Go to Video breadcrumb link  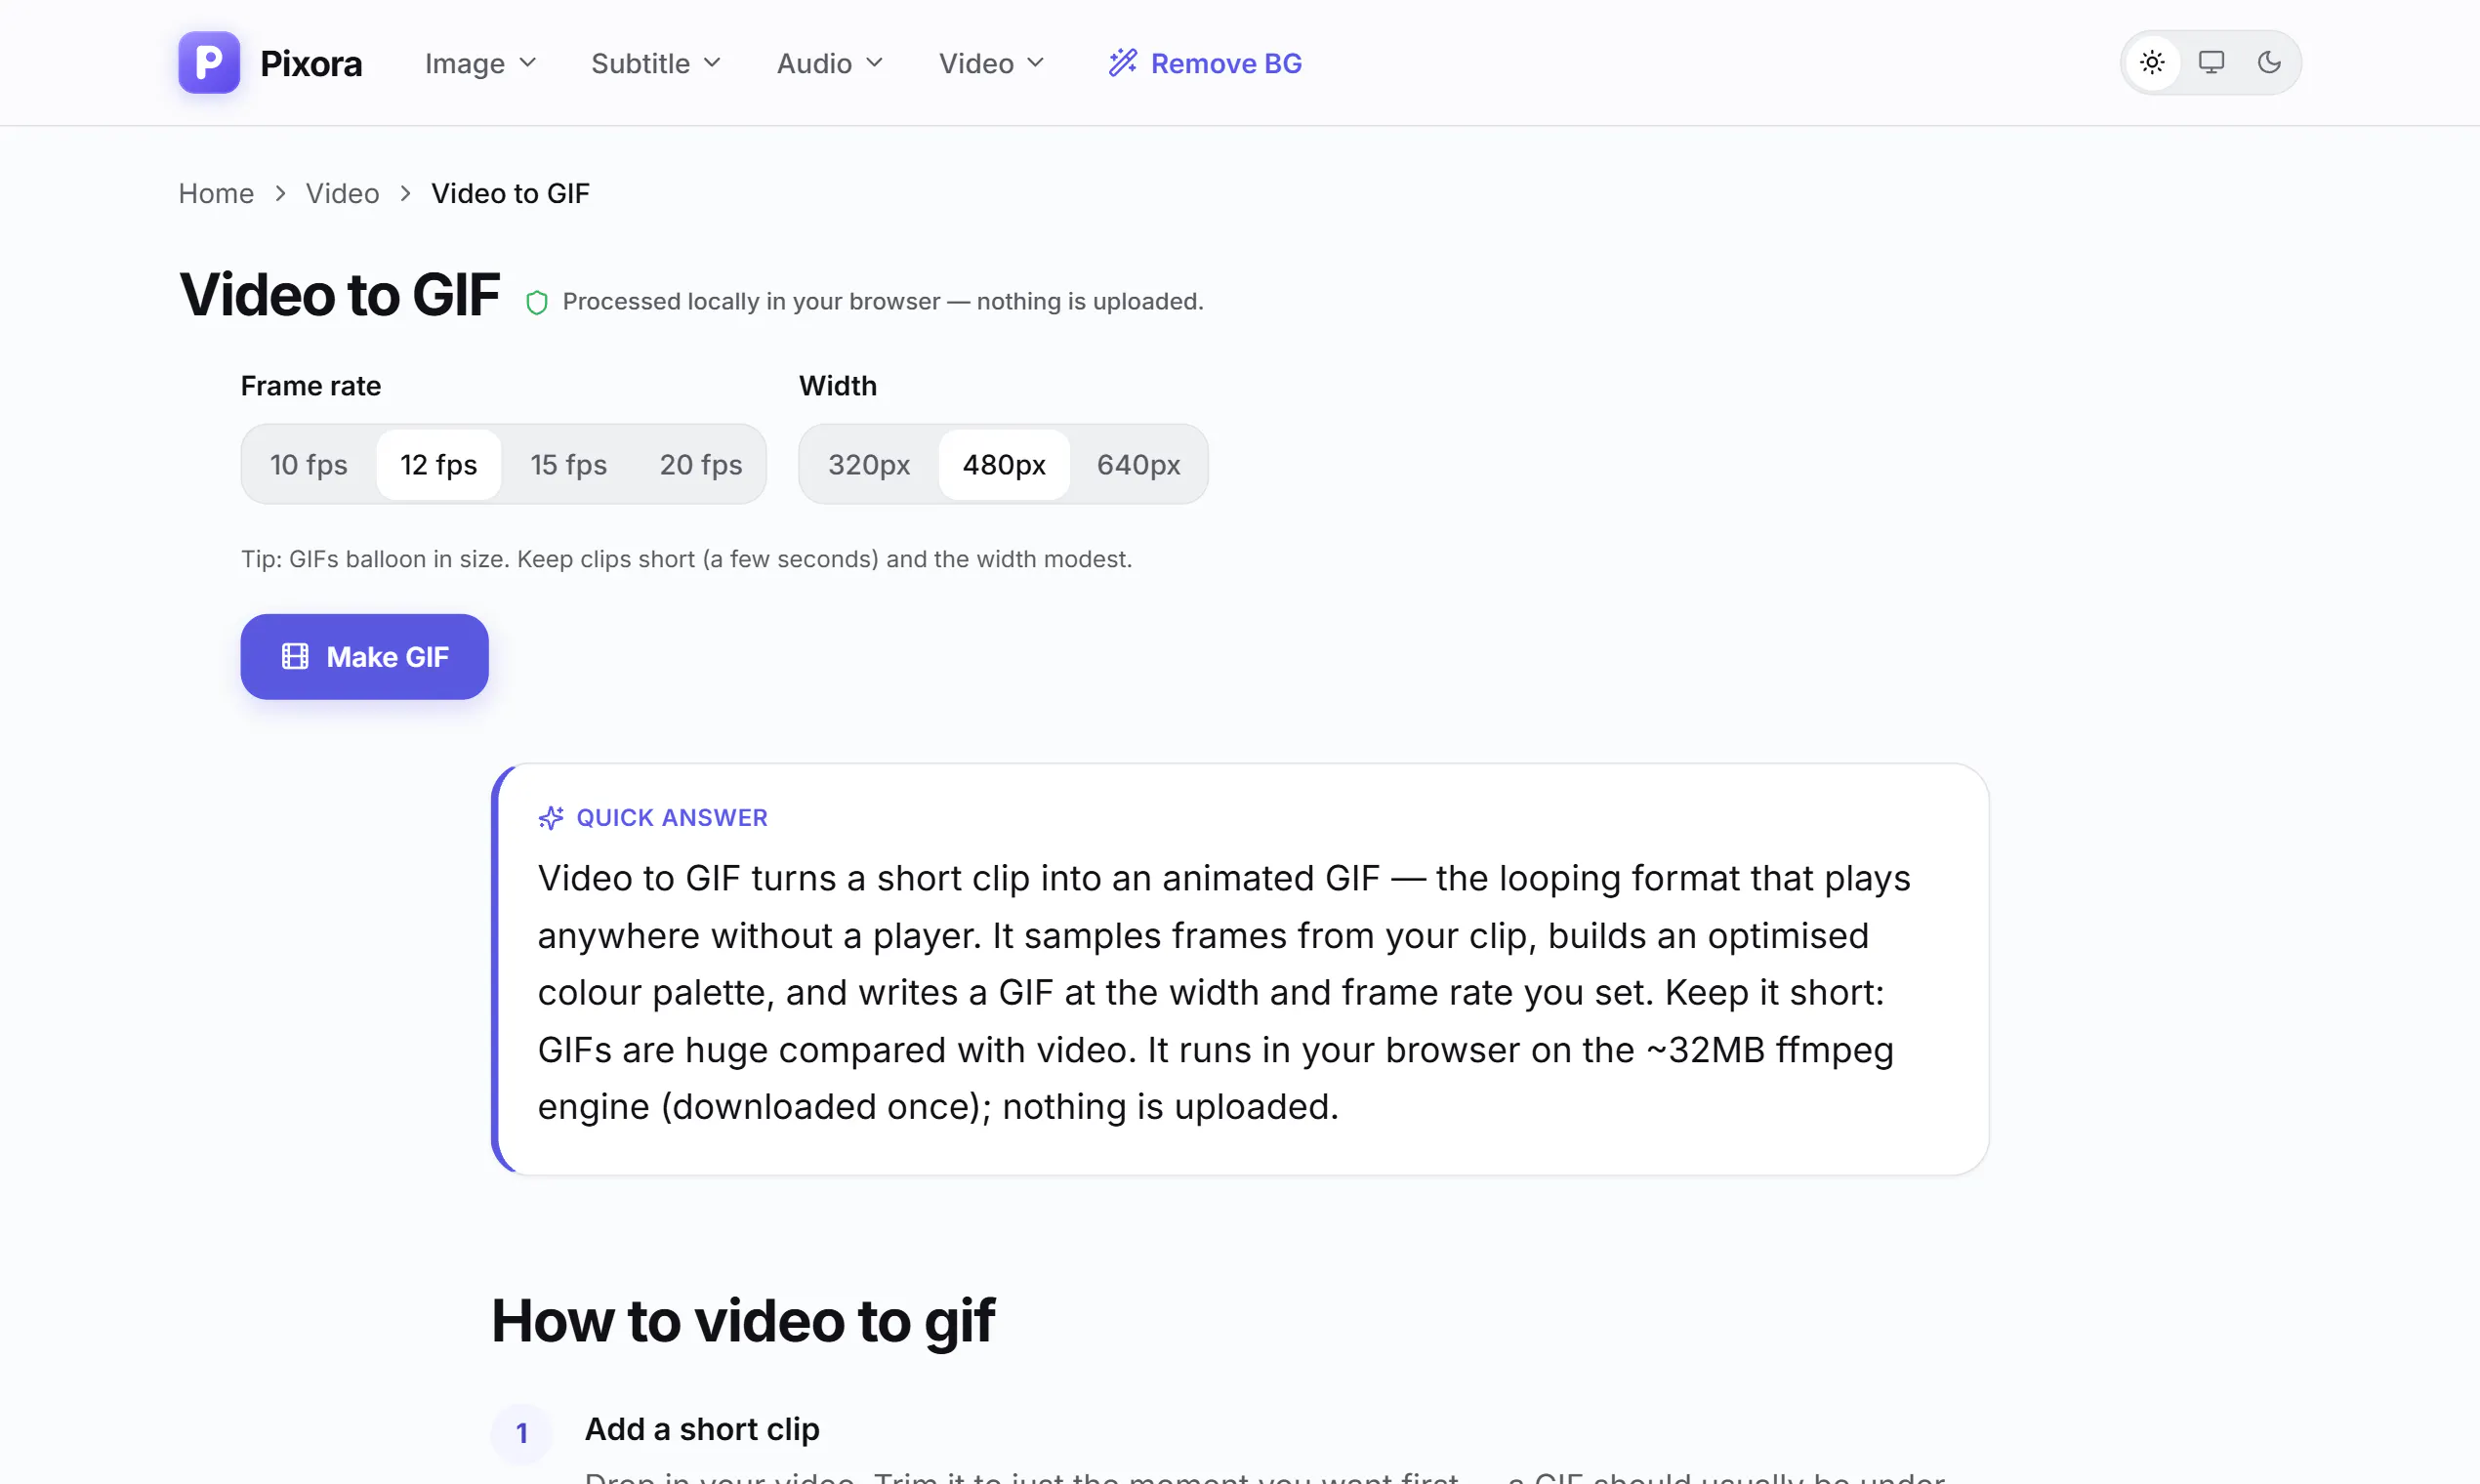pos(342,193)
